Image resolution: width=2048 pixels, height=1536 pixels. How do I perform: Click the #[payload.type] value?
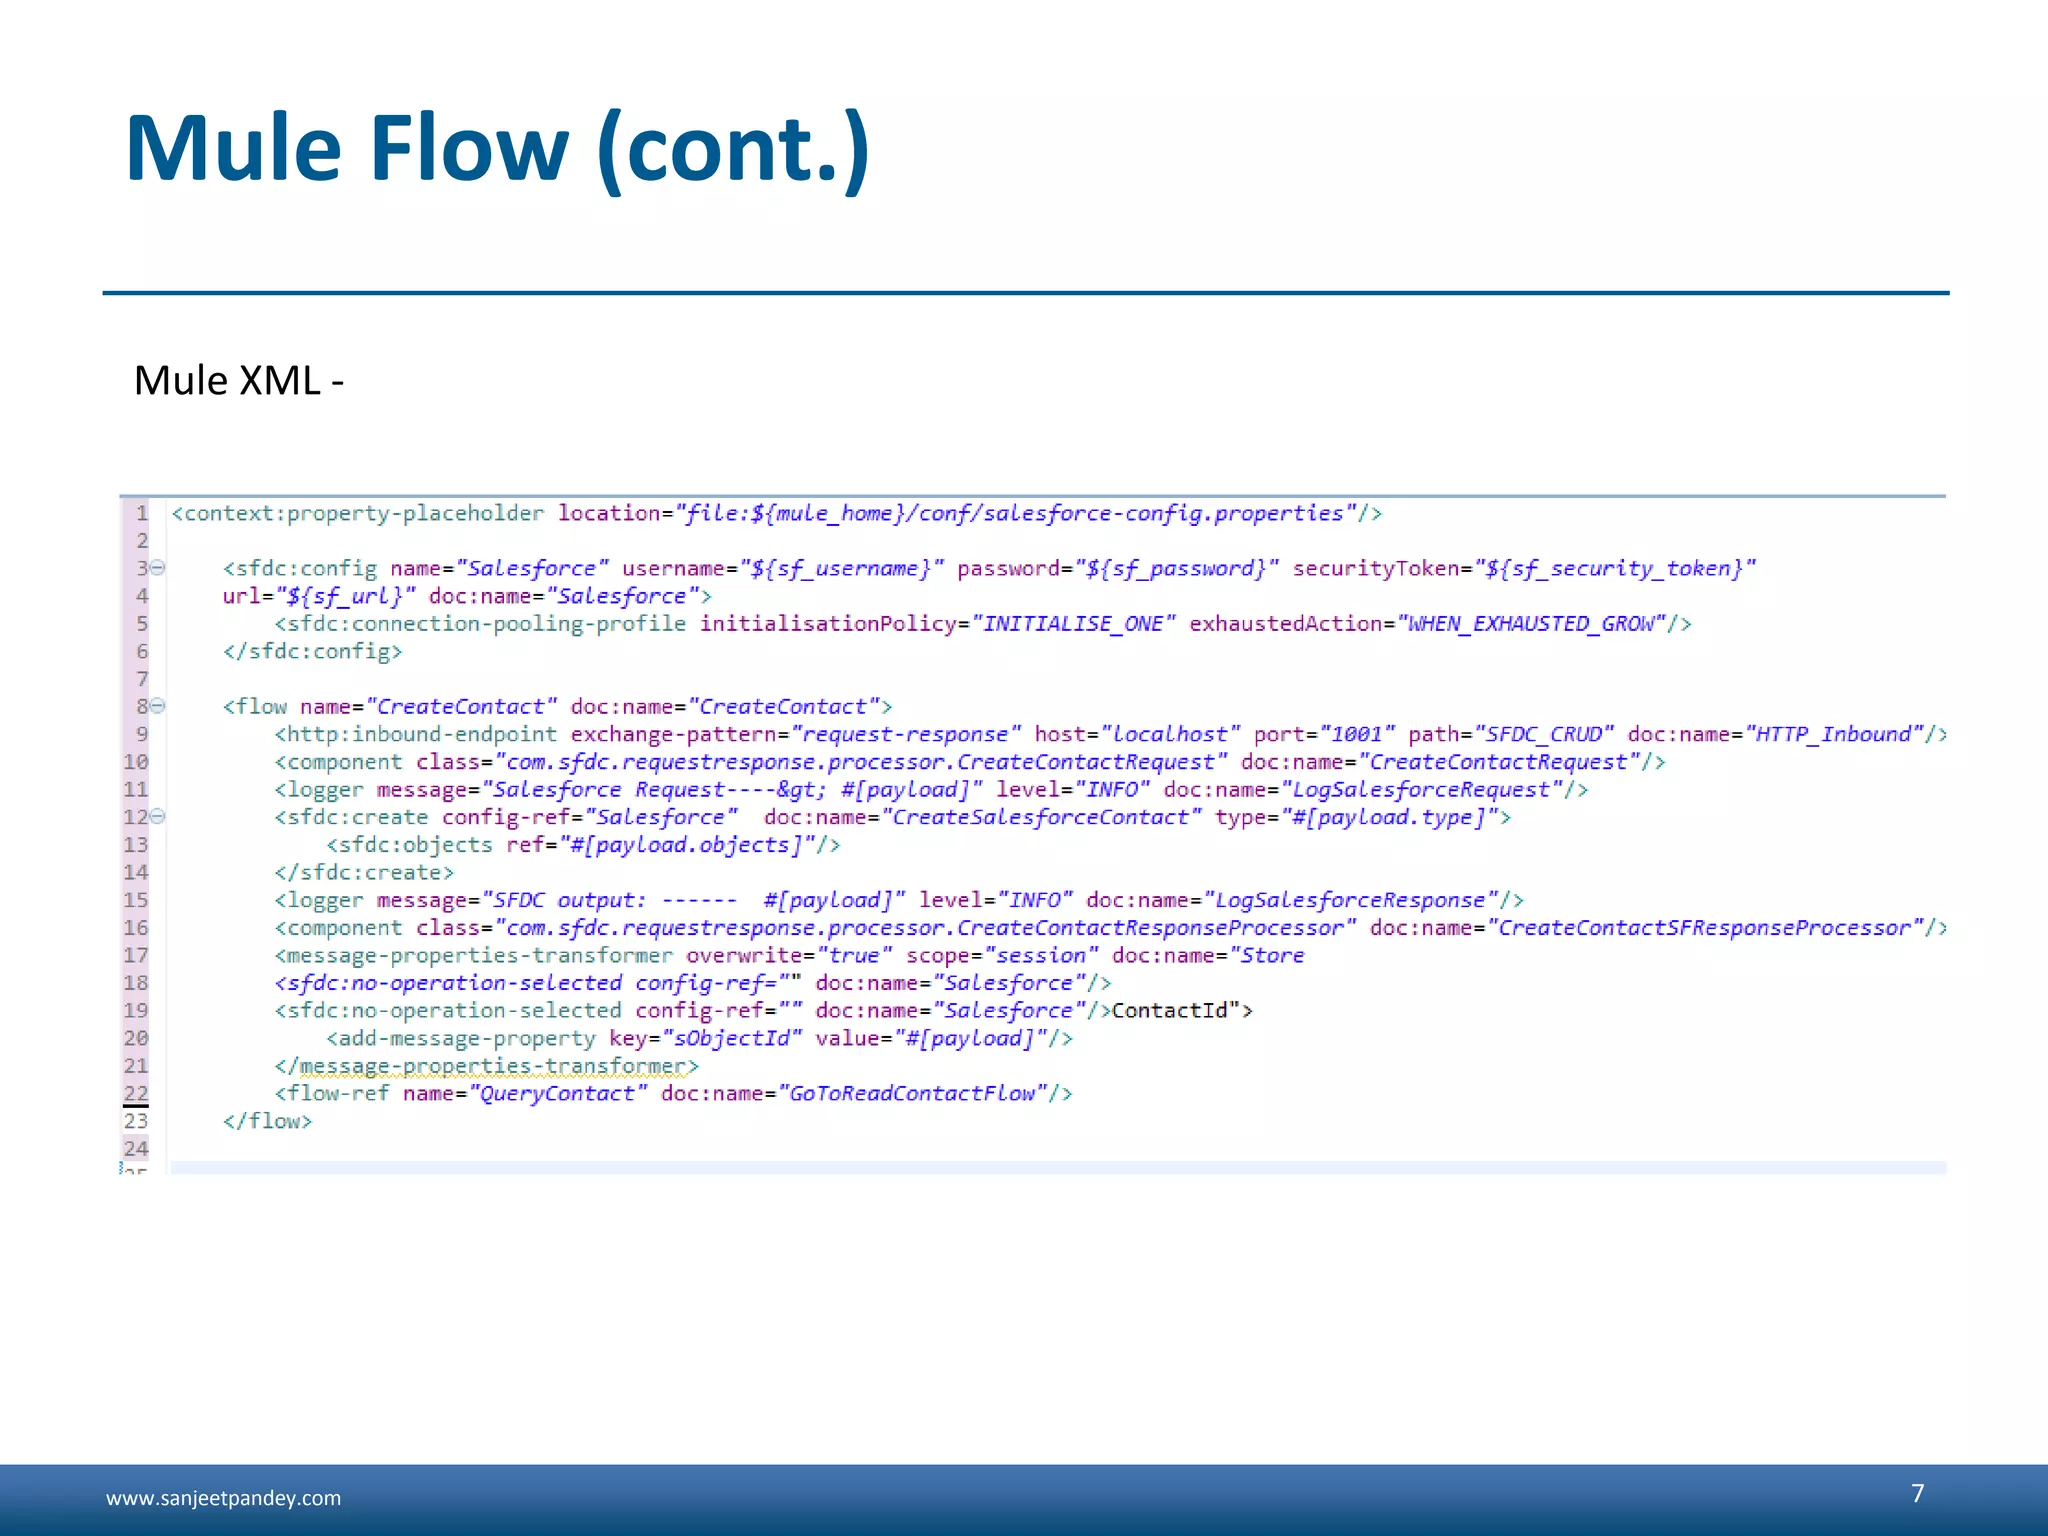(1389, 817)
